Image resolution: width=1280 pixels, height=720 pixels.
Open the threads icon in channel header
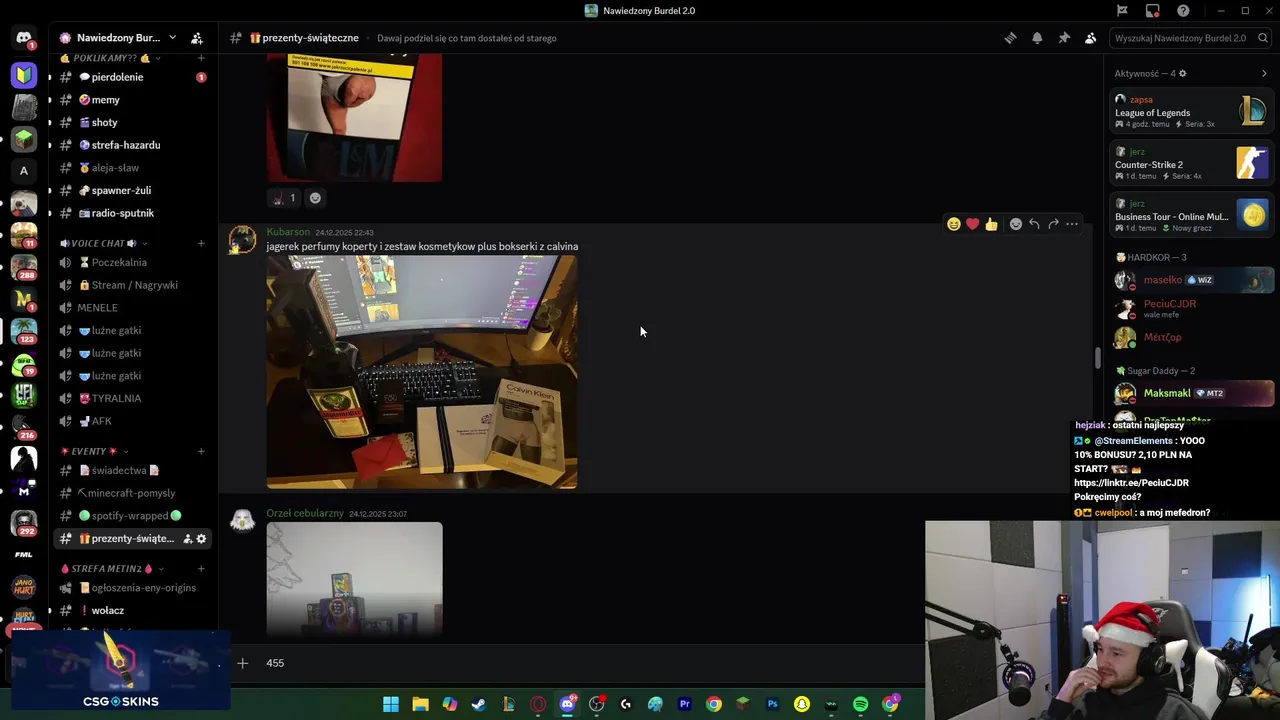pos(1010,38)
